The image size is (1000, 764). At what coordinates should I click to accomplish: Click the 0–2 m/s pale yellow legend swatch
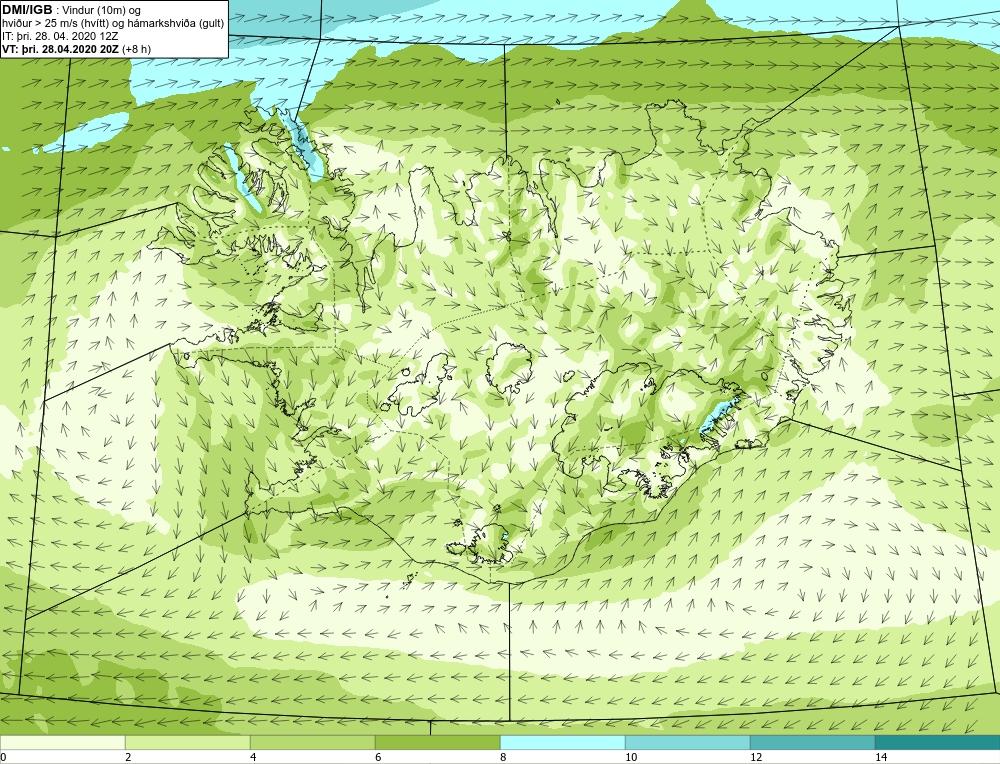pyautogui.click(x=62, y=742)
